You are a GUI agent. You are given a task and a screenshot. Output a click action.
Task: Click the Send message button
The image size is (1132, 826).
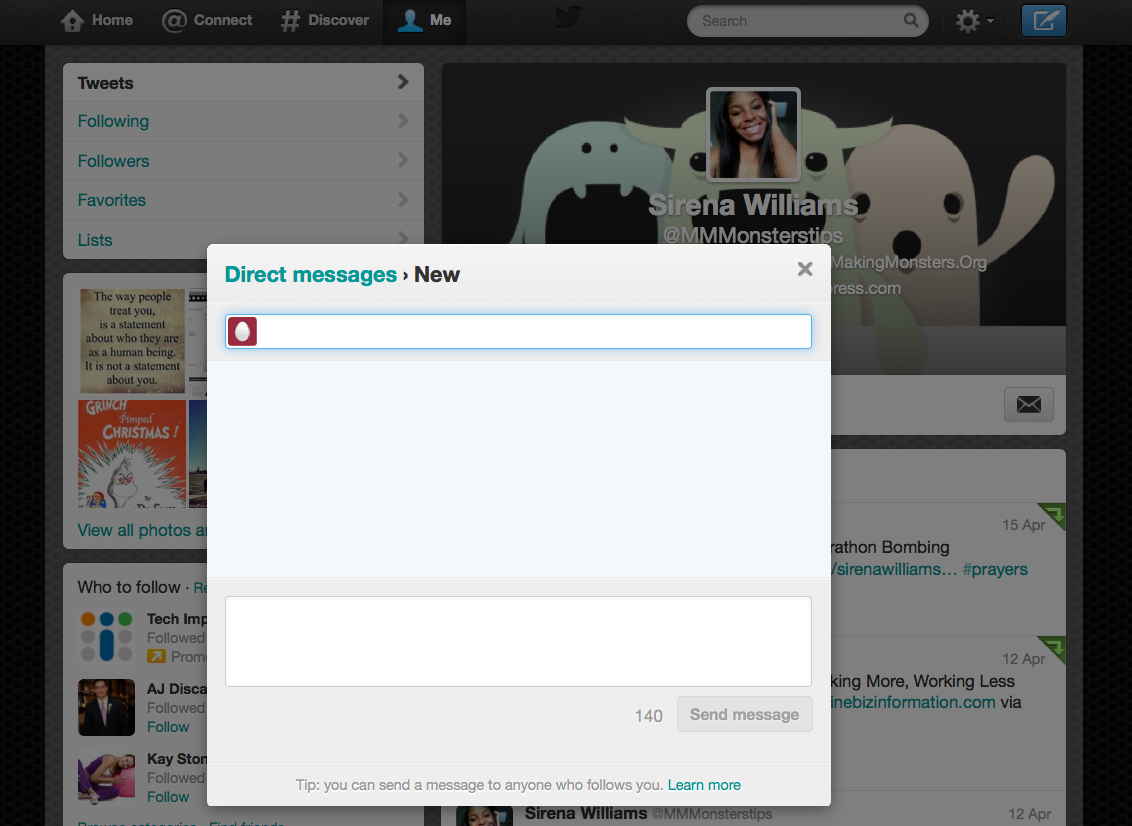(744, 714)
